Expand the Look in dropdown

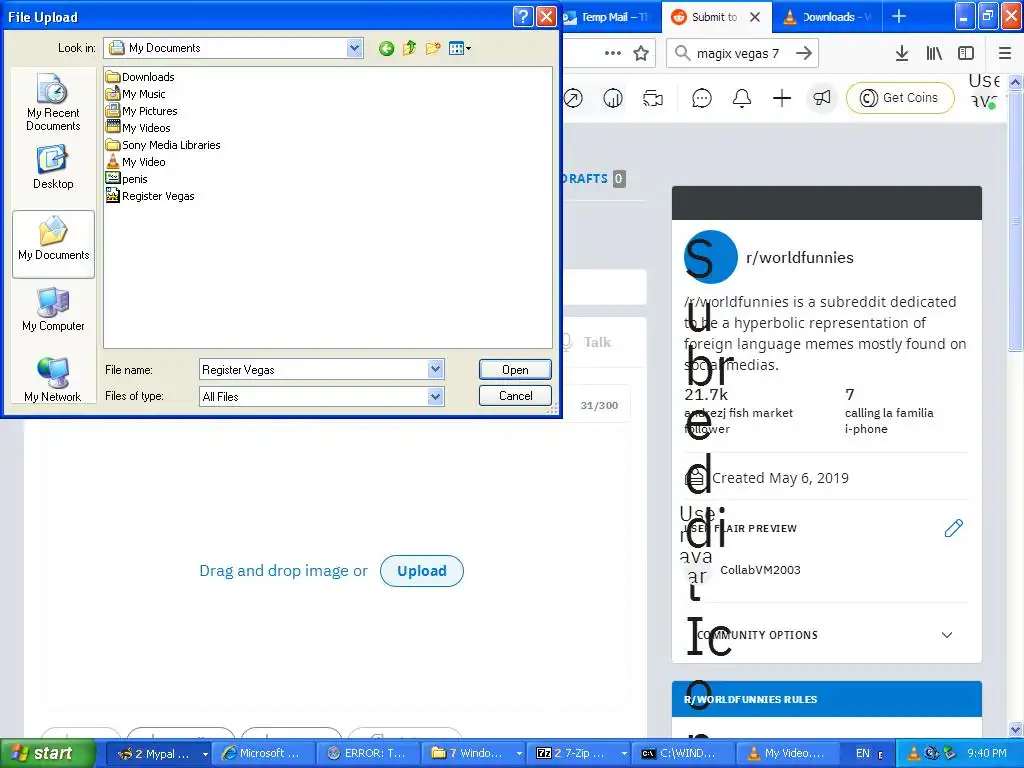[355, 48]
